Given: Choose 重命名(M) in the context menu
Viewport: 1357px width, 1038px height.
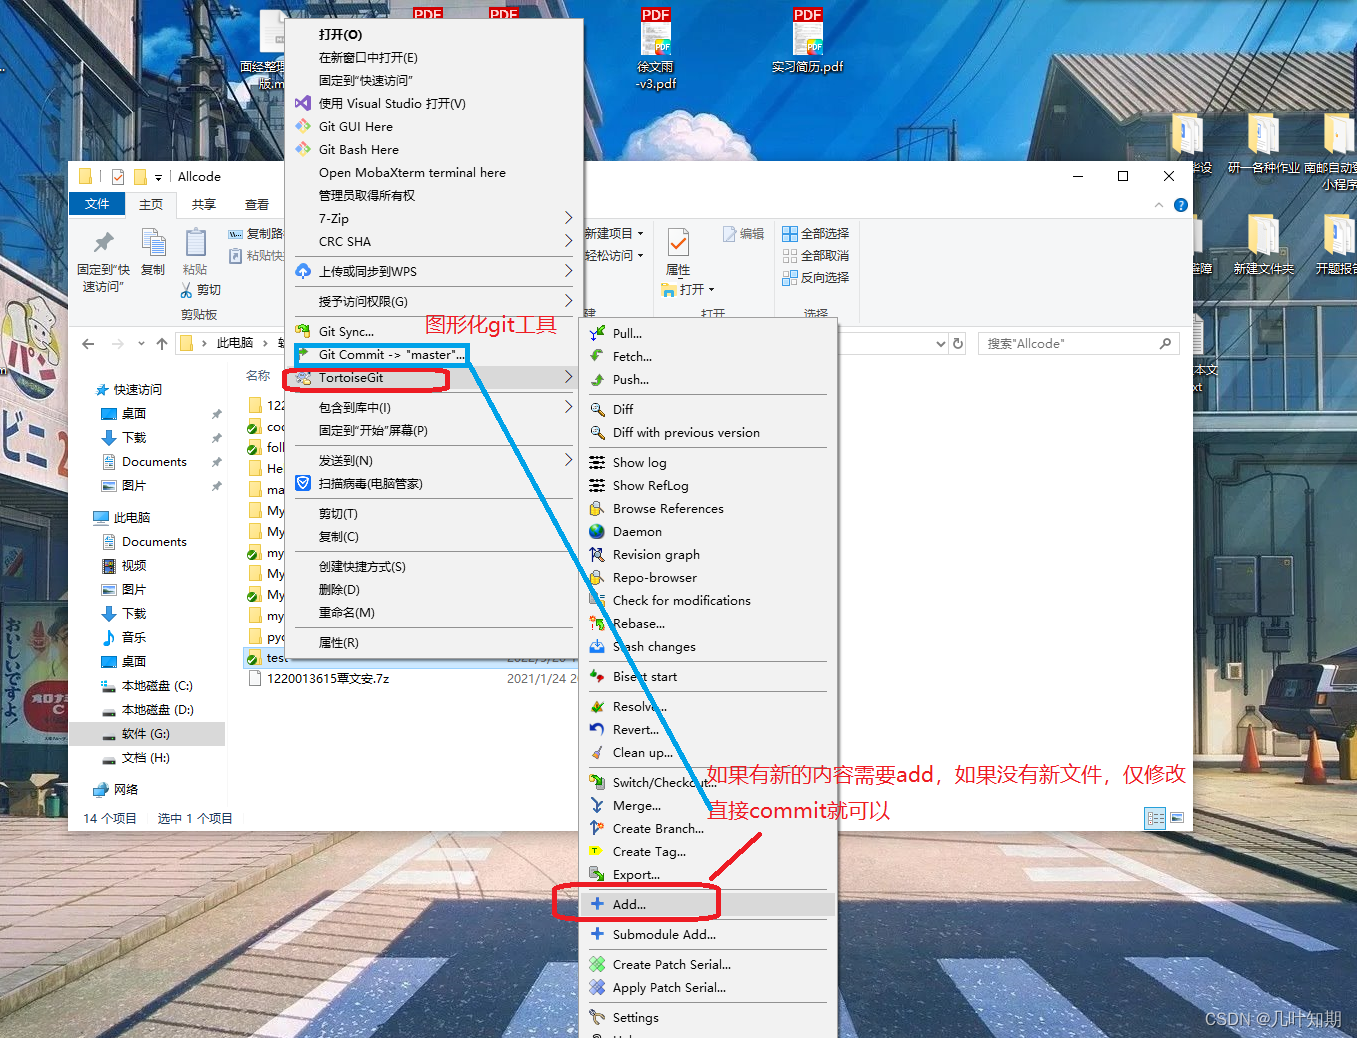Looking at the screenshot, I should (434, 612).
